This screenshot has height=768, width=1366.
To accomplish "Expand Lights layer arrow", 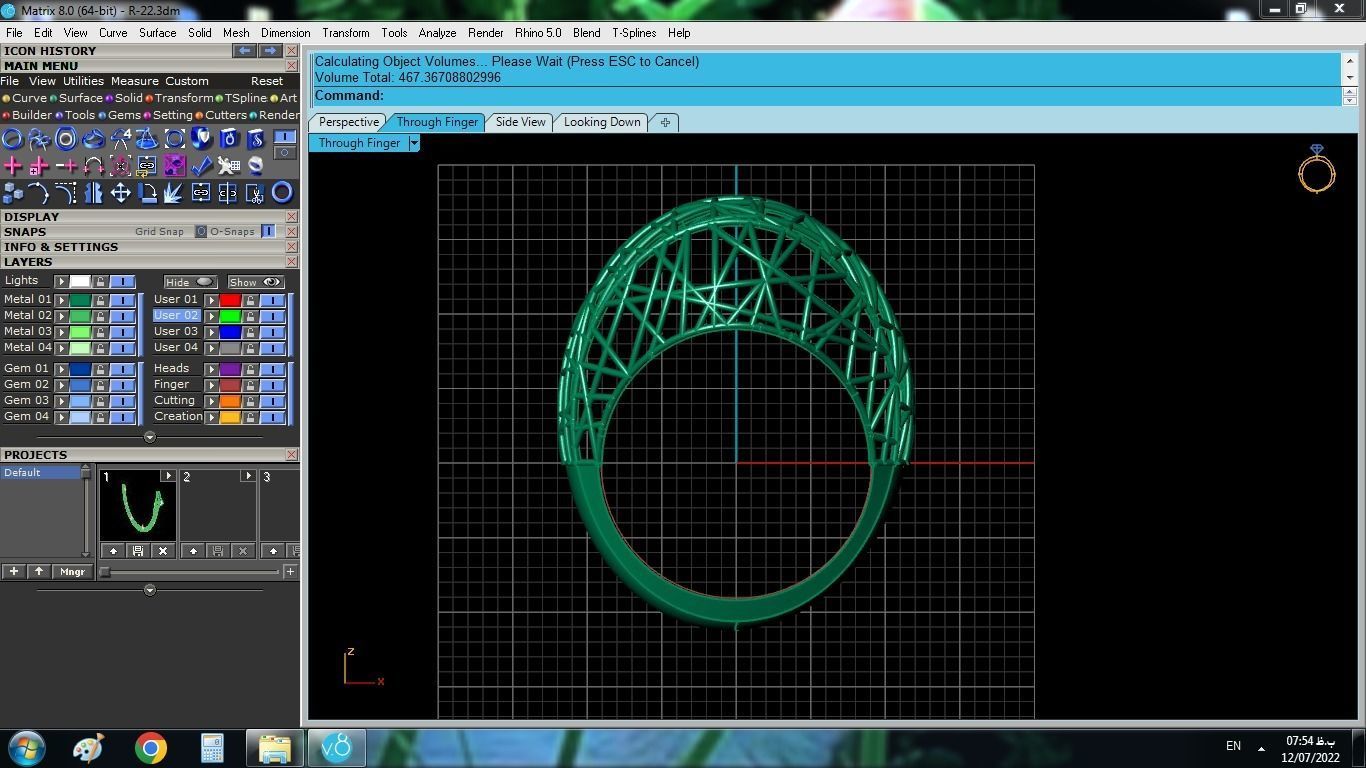I will point(61,281).
